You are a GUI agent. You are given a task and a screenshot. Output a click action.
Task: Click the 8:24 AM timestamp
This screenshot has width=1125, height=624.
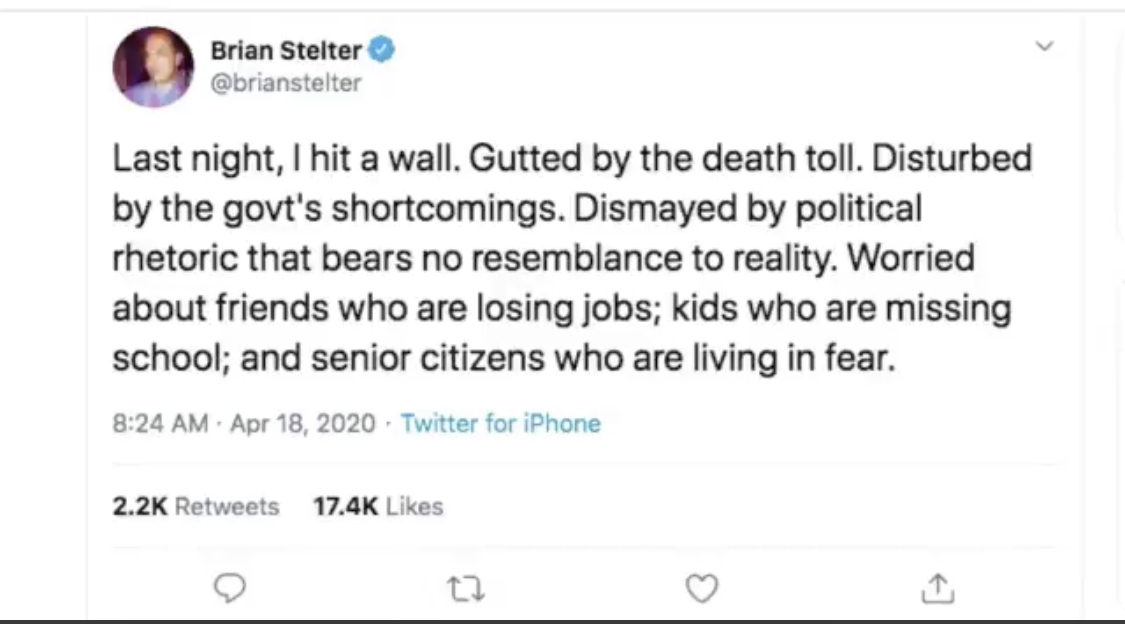[x=160, y=423]
